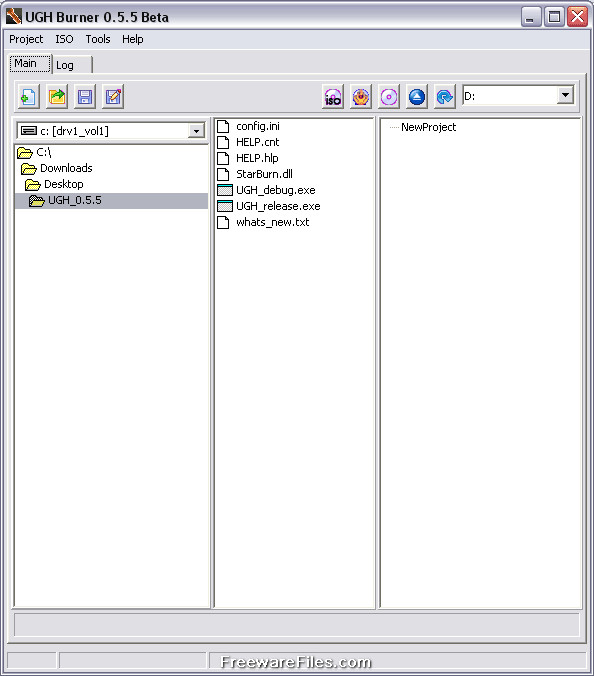The image size is (594, 676).
Task: Select HELP.cnt file name
Action: pos(258,142)
